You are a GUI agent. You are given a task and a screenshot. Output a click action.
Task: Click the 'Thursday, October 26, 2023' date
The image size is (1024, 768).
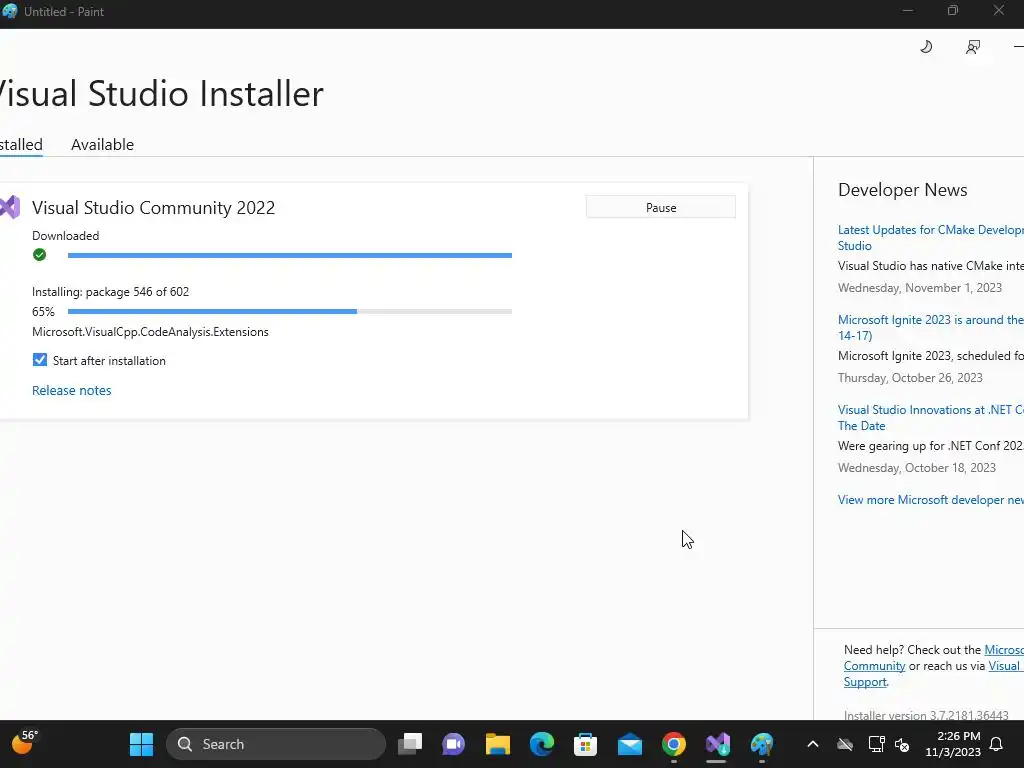pyautogui.click(x=910, y=378)
